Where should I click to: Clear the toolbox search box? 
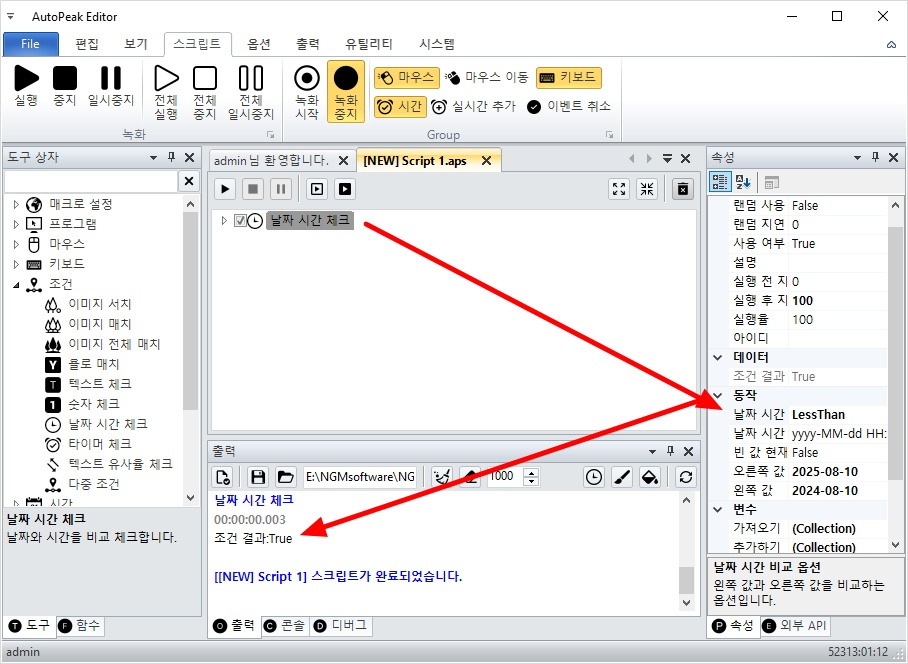click(189, 181)
